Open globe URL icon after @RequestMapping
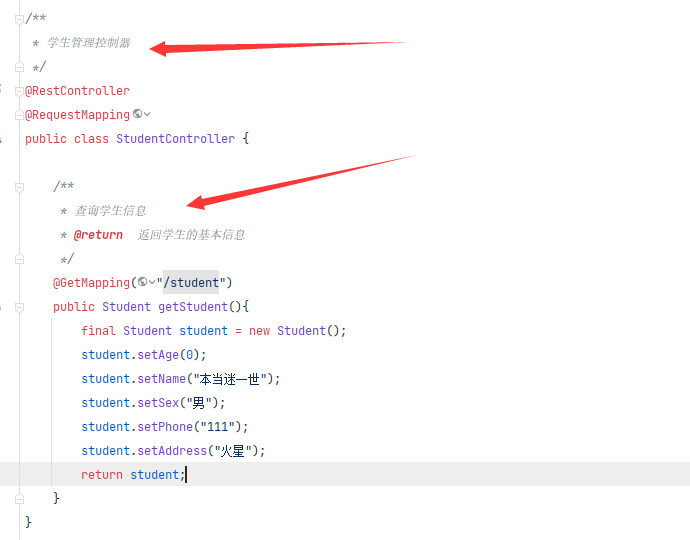Viewport: 690px width, 540px height. coord(137,114)
